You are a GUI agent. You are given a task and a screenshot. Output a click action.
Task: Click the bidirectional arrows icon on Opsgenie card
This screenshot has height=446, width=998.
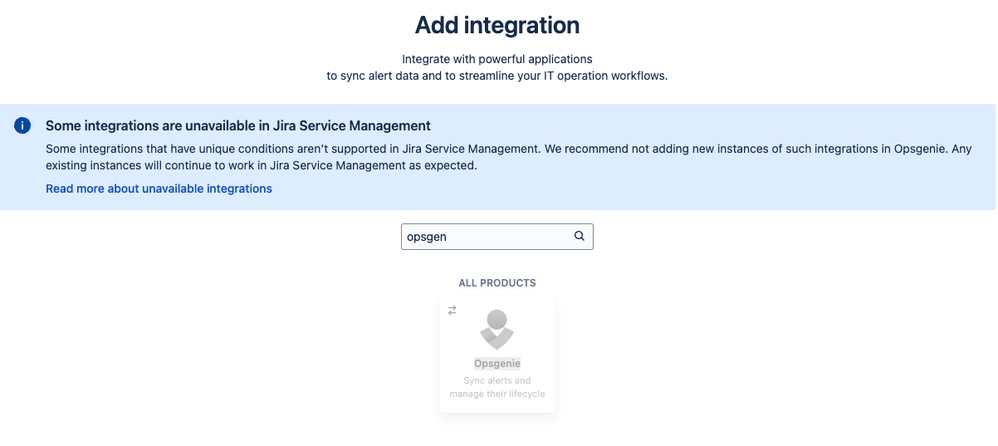(452, 310)
